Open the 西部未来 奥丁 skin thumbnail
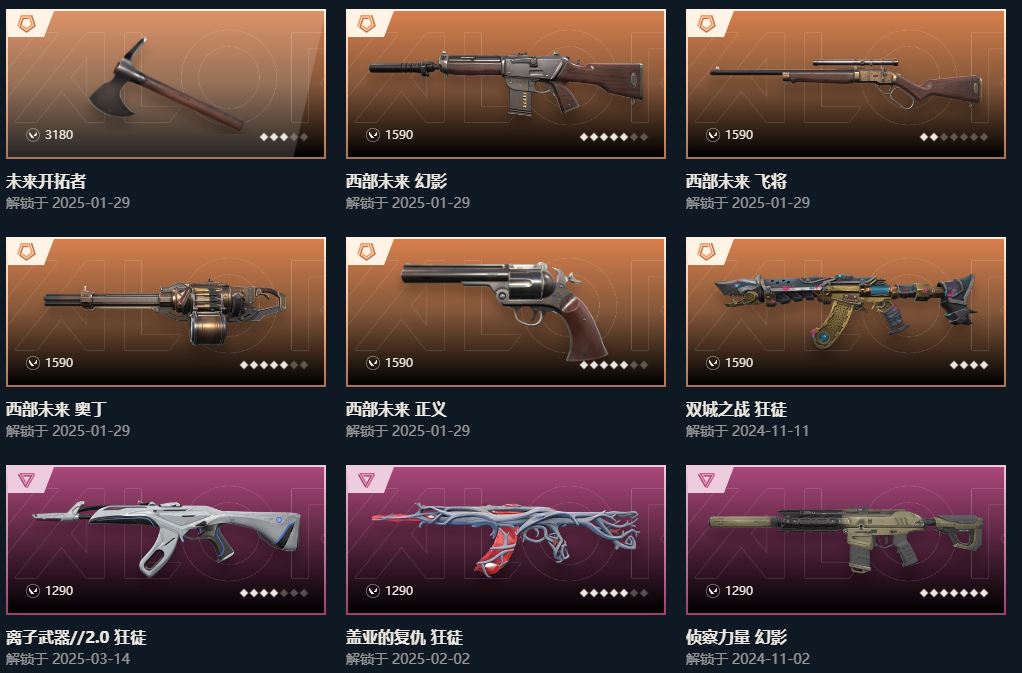1022x673 pixels. point(166,311)
